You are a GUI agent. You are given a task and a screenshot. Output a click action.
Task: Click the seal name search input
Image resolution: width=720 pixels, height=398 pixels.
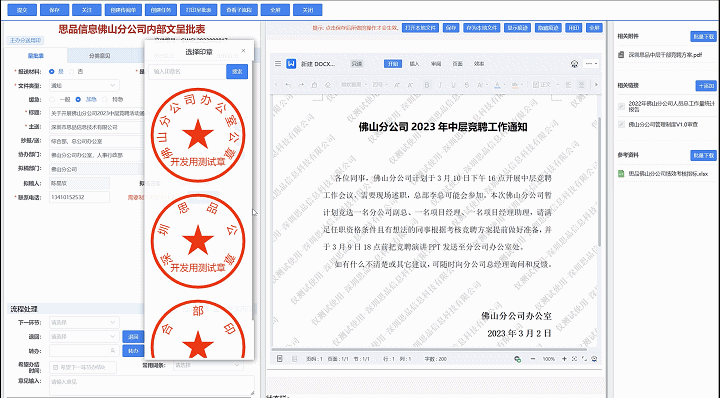coord(187,72)
